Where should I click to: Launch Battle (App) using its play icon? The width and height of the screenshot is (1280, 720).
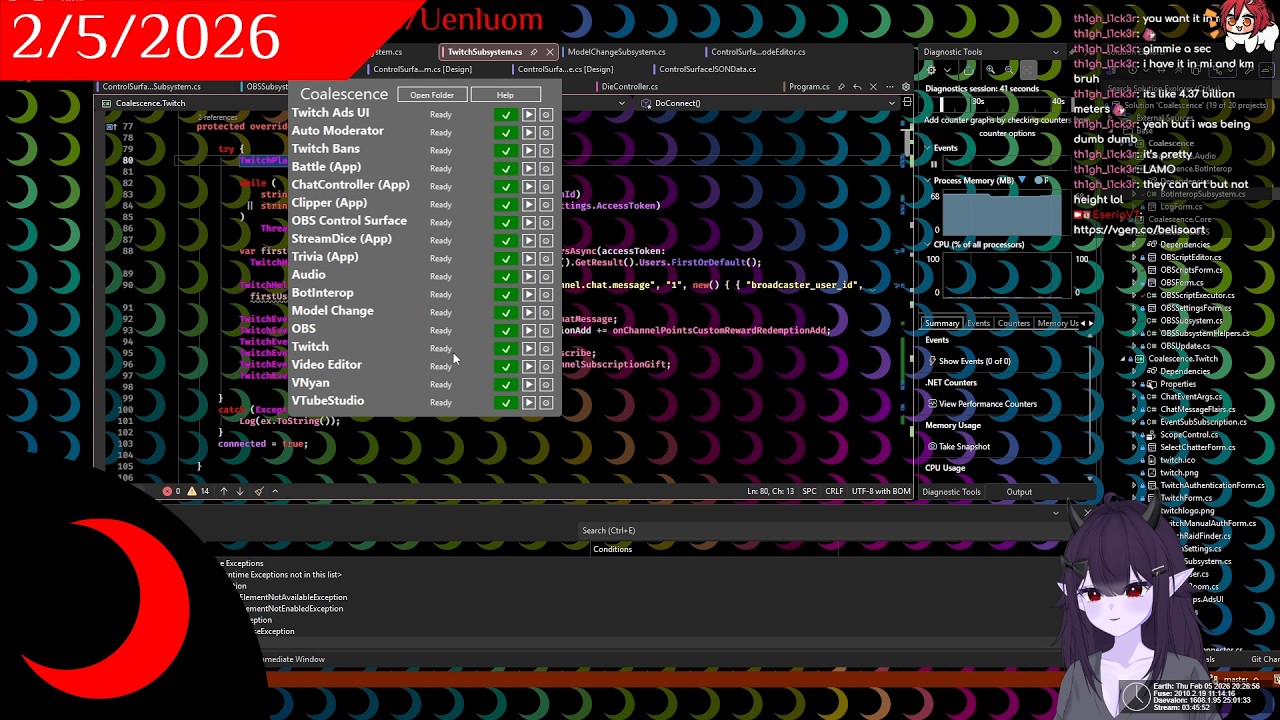[529, 169]
